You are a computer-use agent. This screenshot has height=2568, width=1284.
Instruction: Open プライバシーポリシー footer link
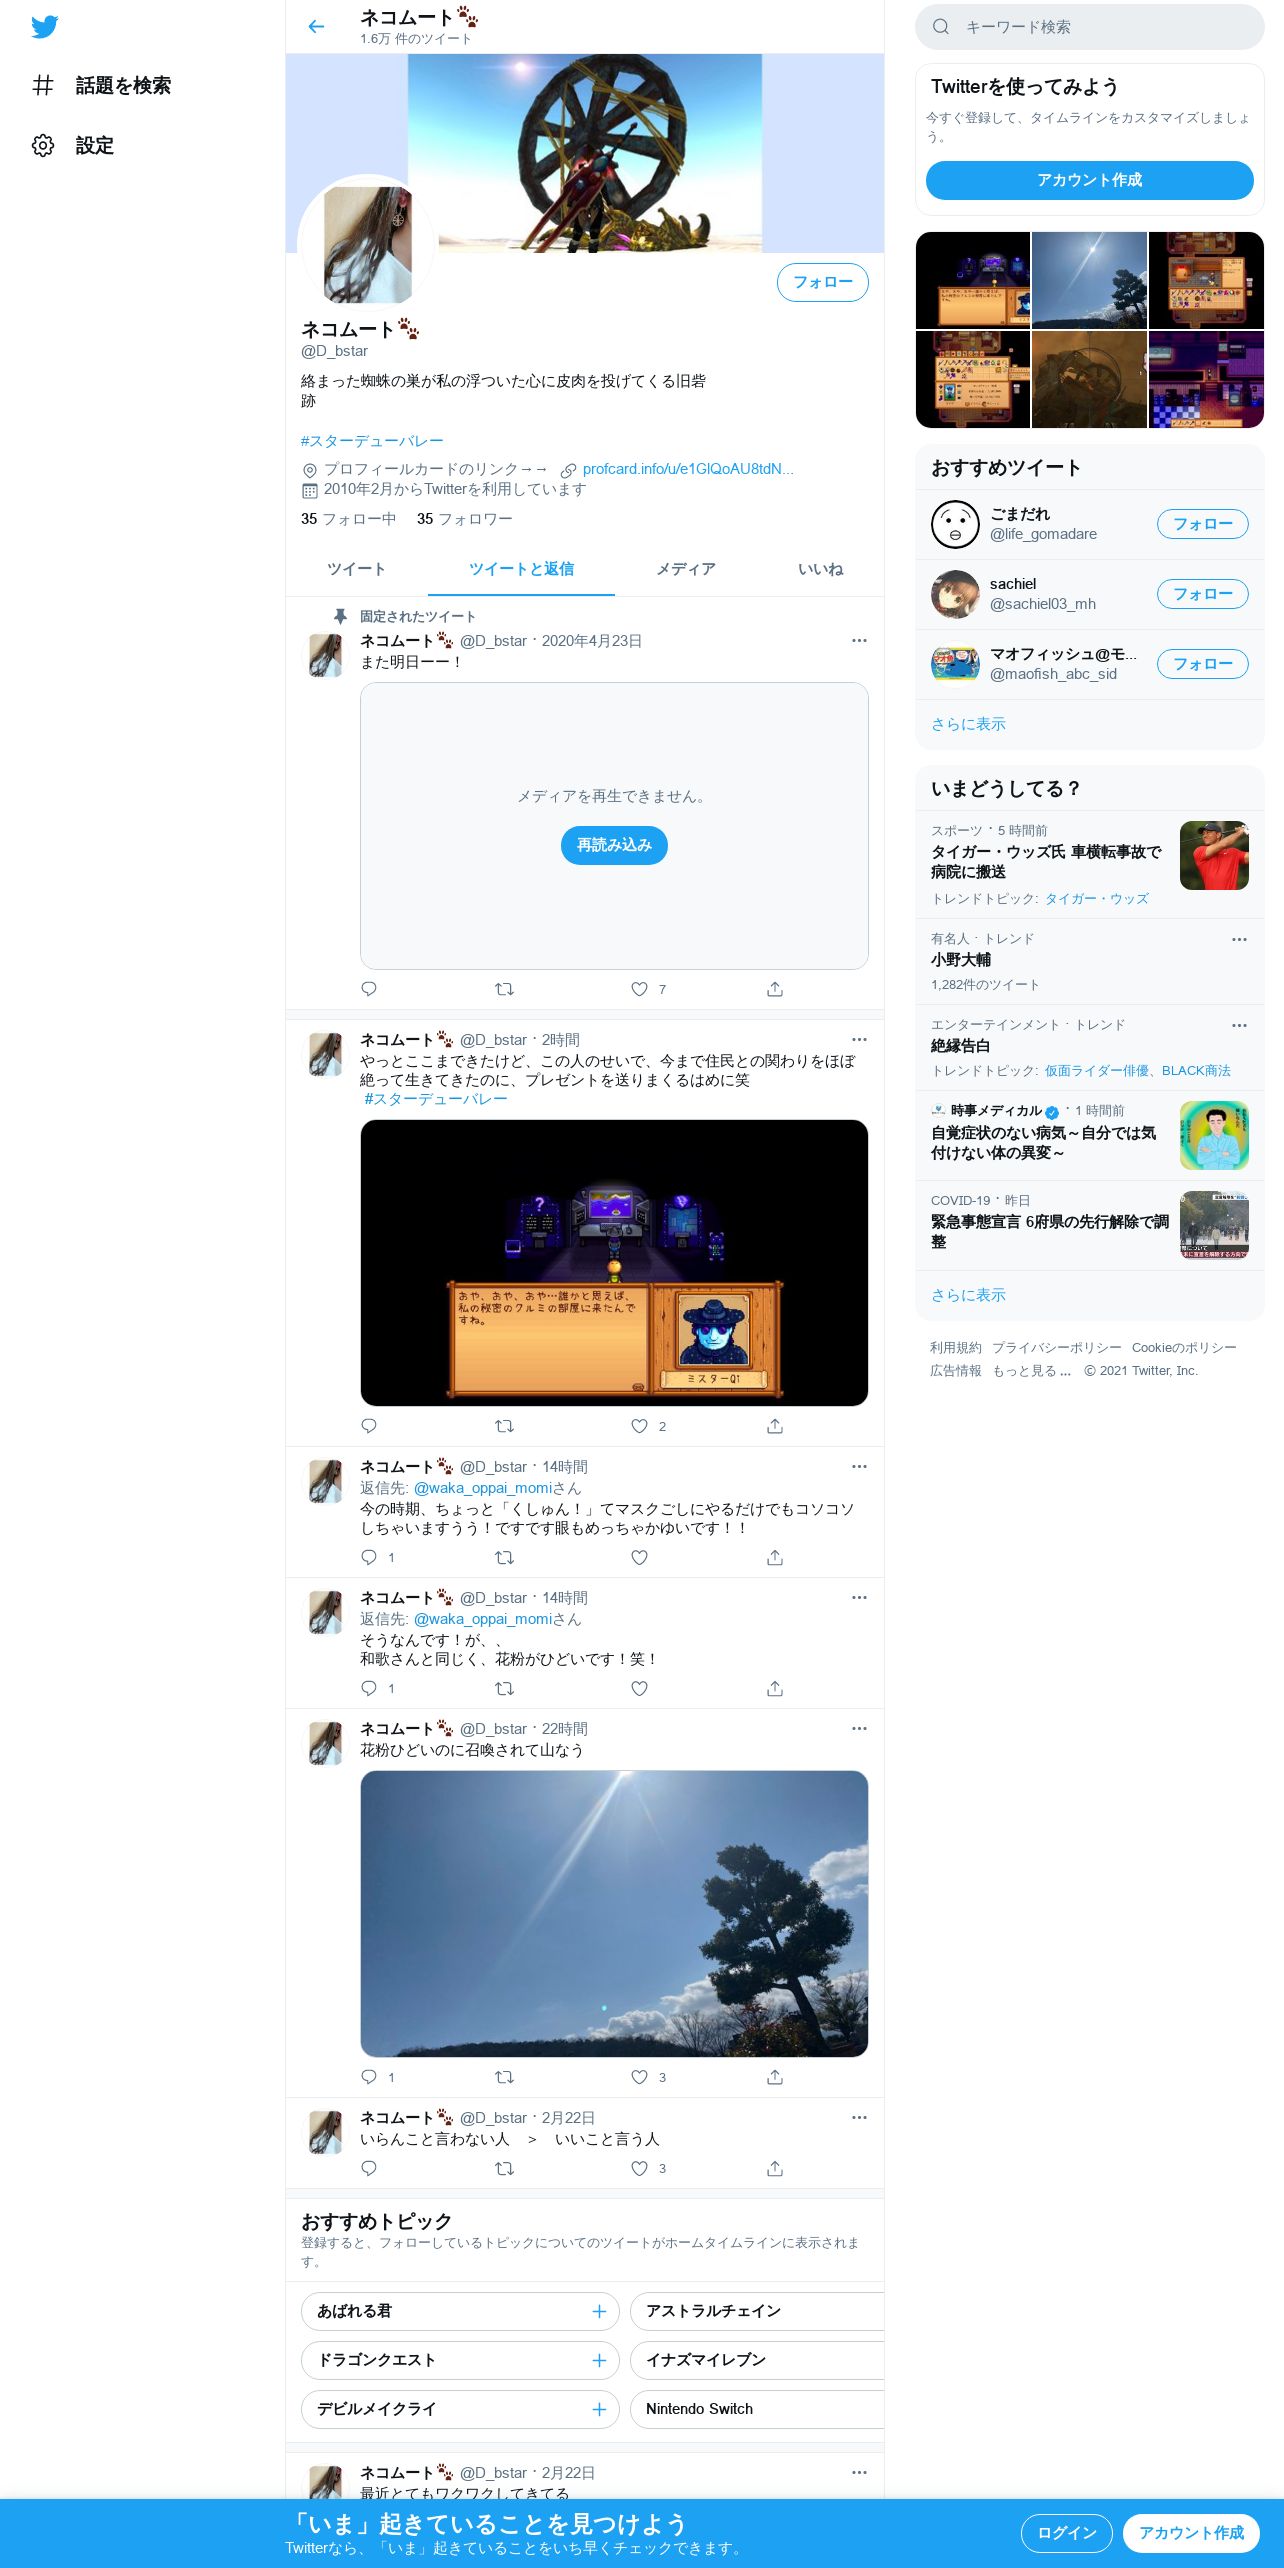coord(1057,1348)
